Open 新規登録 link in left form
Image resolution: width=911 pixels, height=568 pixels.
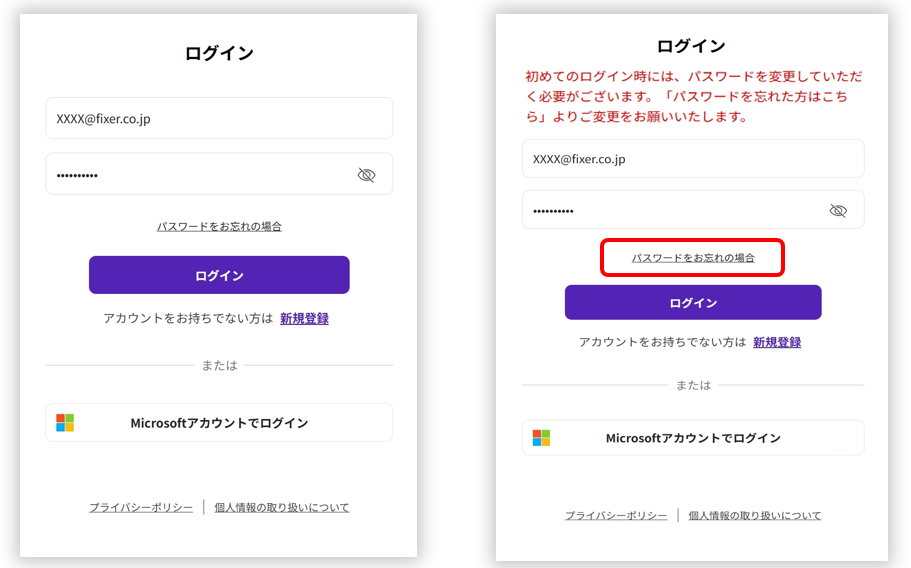click(x=304, y=319)
